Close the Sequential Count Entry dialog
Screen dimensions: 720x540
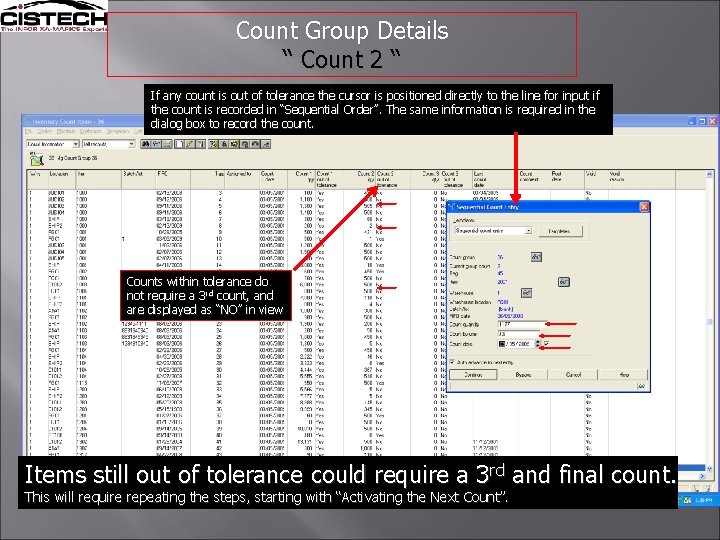coord(644,207)
